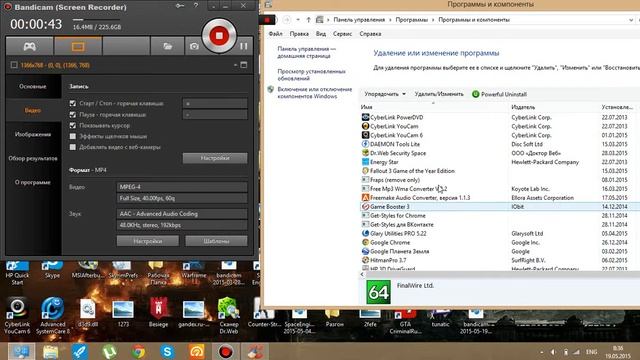640x360 pixels.
Task: Open Просмотр установленных обновлений link
Action: pyautogui.click(x=311, y=75)
